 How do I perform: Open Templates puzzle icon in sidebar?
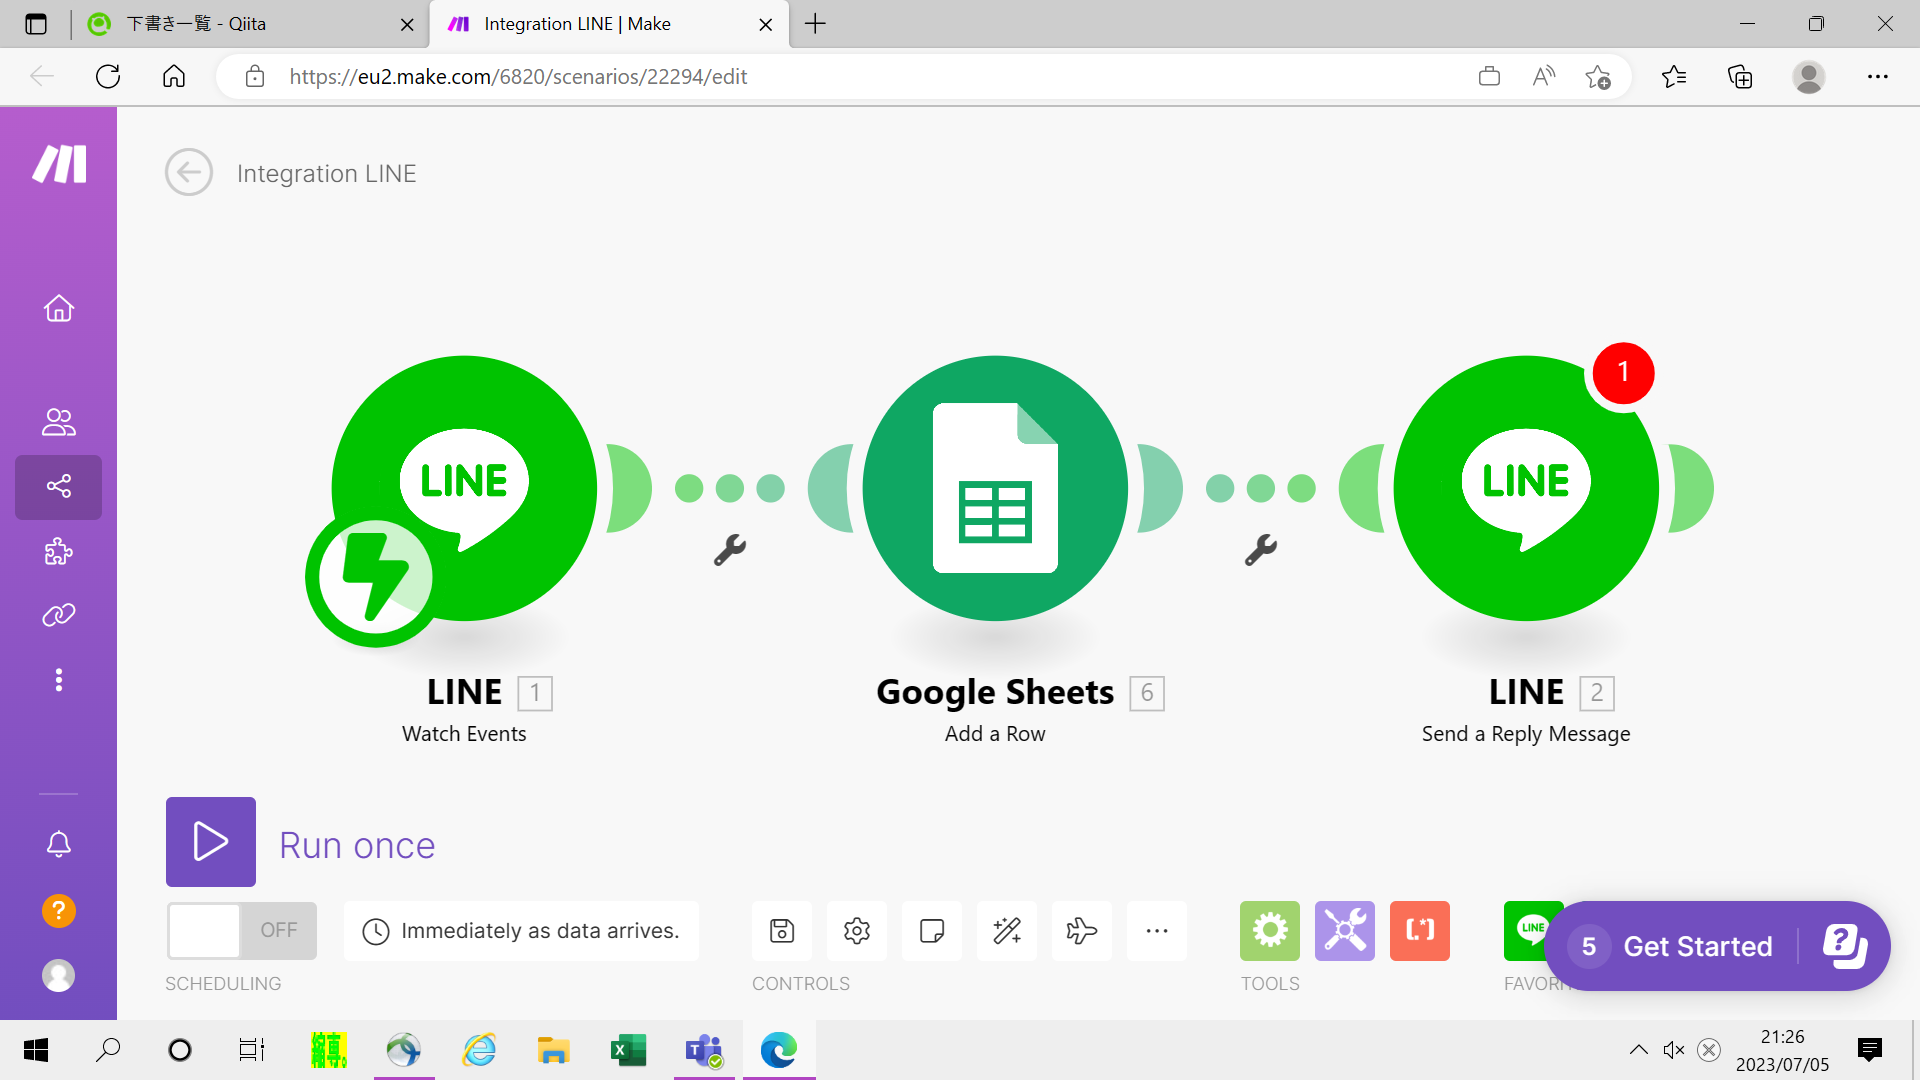(58, 551)
